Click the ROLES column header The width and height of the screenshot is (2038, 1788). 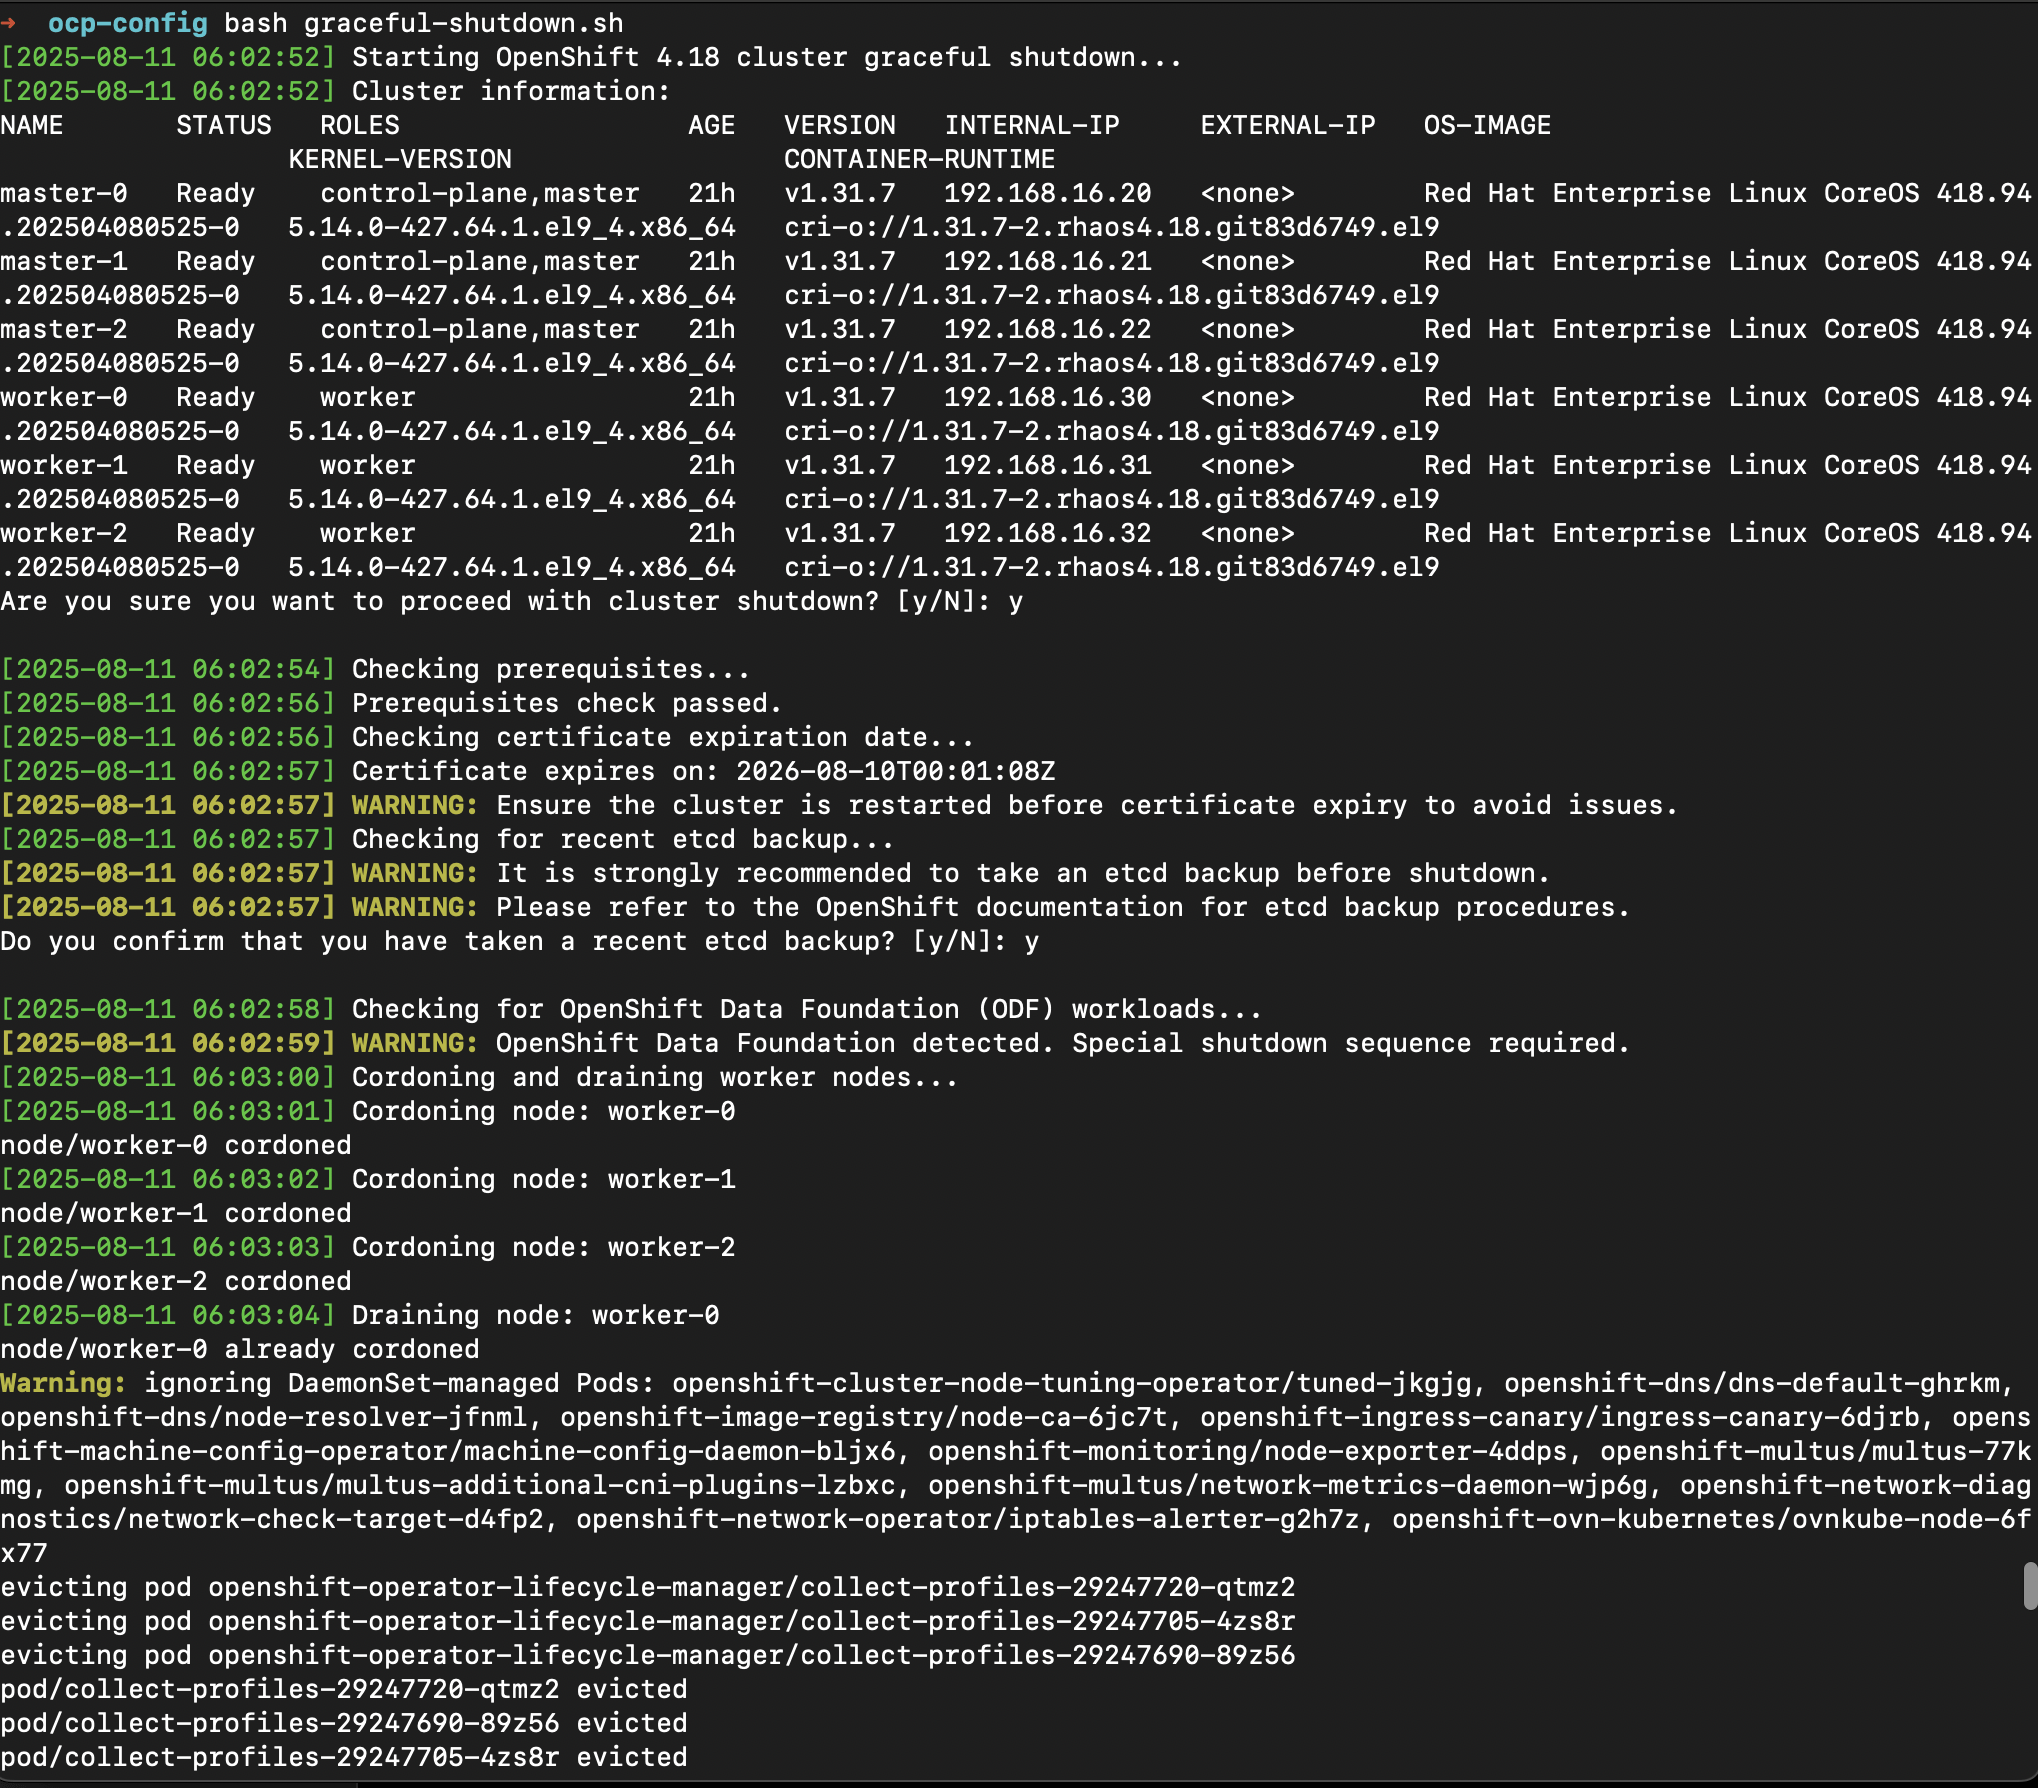pyautogui.click(x=360, y=125)
